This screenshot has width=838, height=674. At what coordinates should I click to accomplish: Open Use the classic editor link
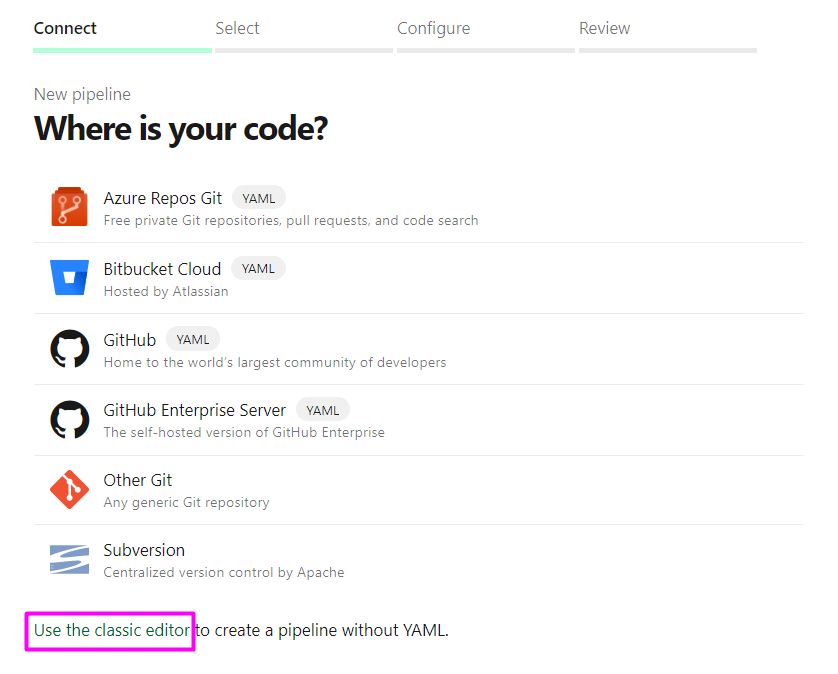point(112,630)
